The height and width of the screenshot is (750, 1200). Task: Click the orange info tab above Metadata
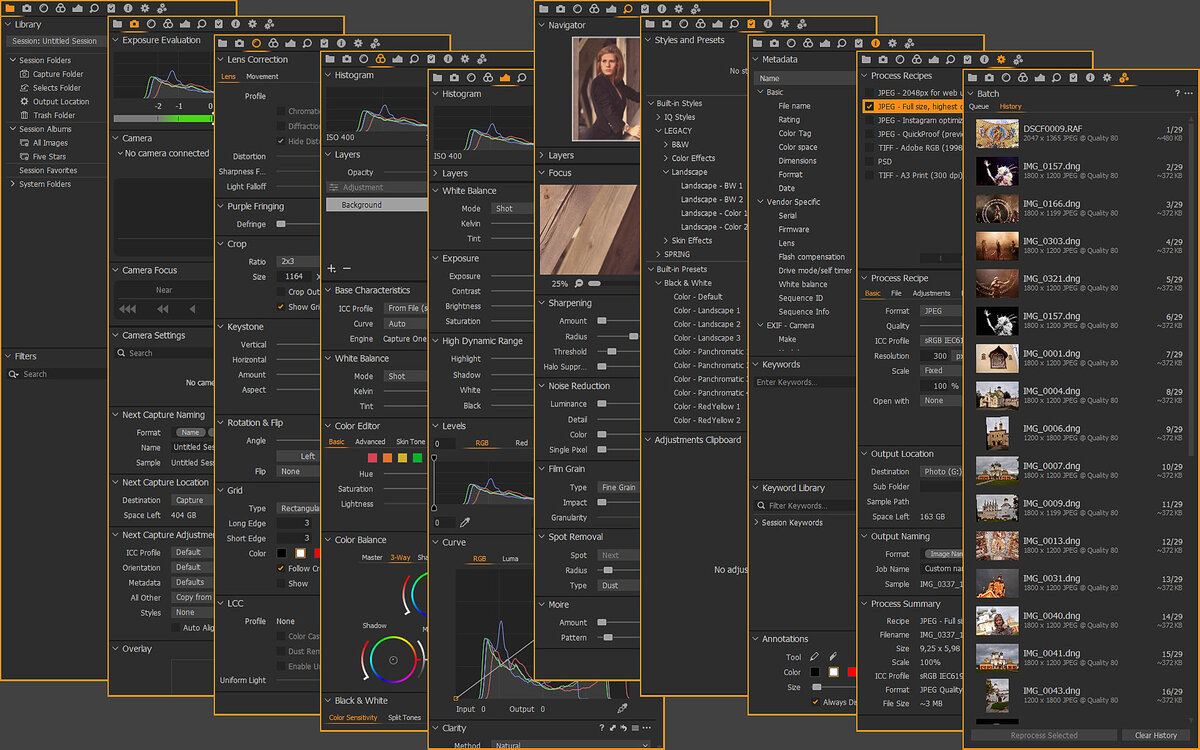pyautogui.click(x=875, y=43)
